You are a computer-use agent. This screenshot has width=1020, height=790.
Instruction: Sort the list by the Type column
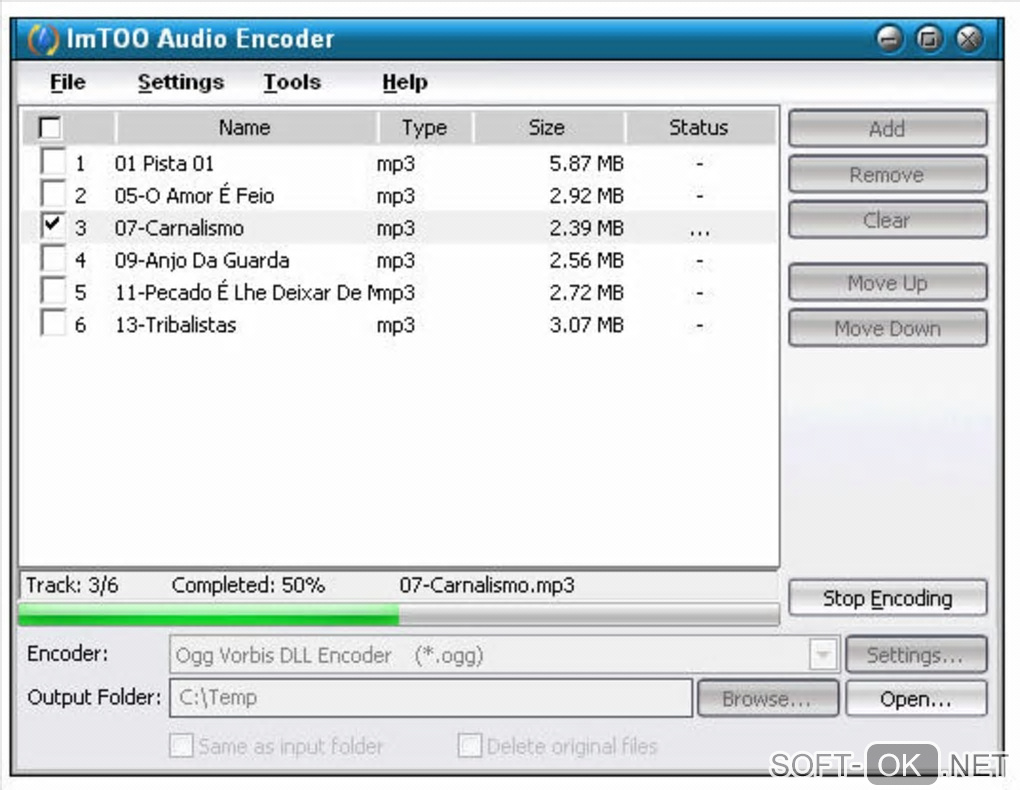click(x=425, y=128)
